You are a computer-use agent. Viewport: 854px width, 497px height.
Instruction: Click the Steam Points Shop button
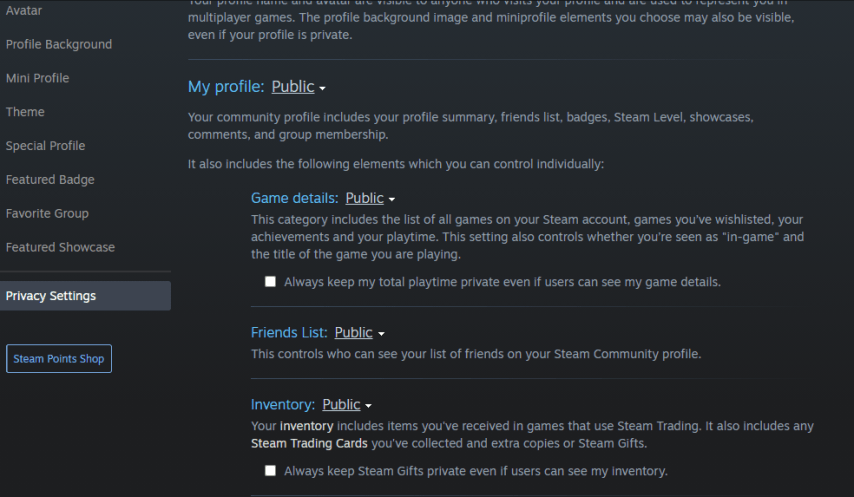(x=59, y=359)
